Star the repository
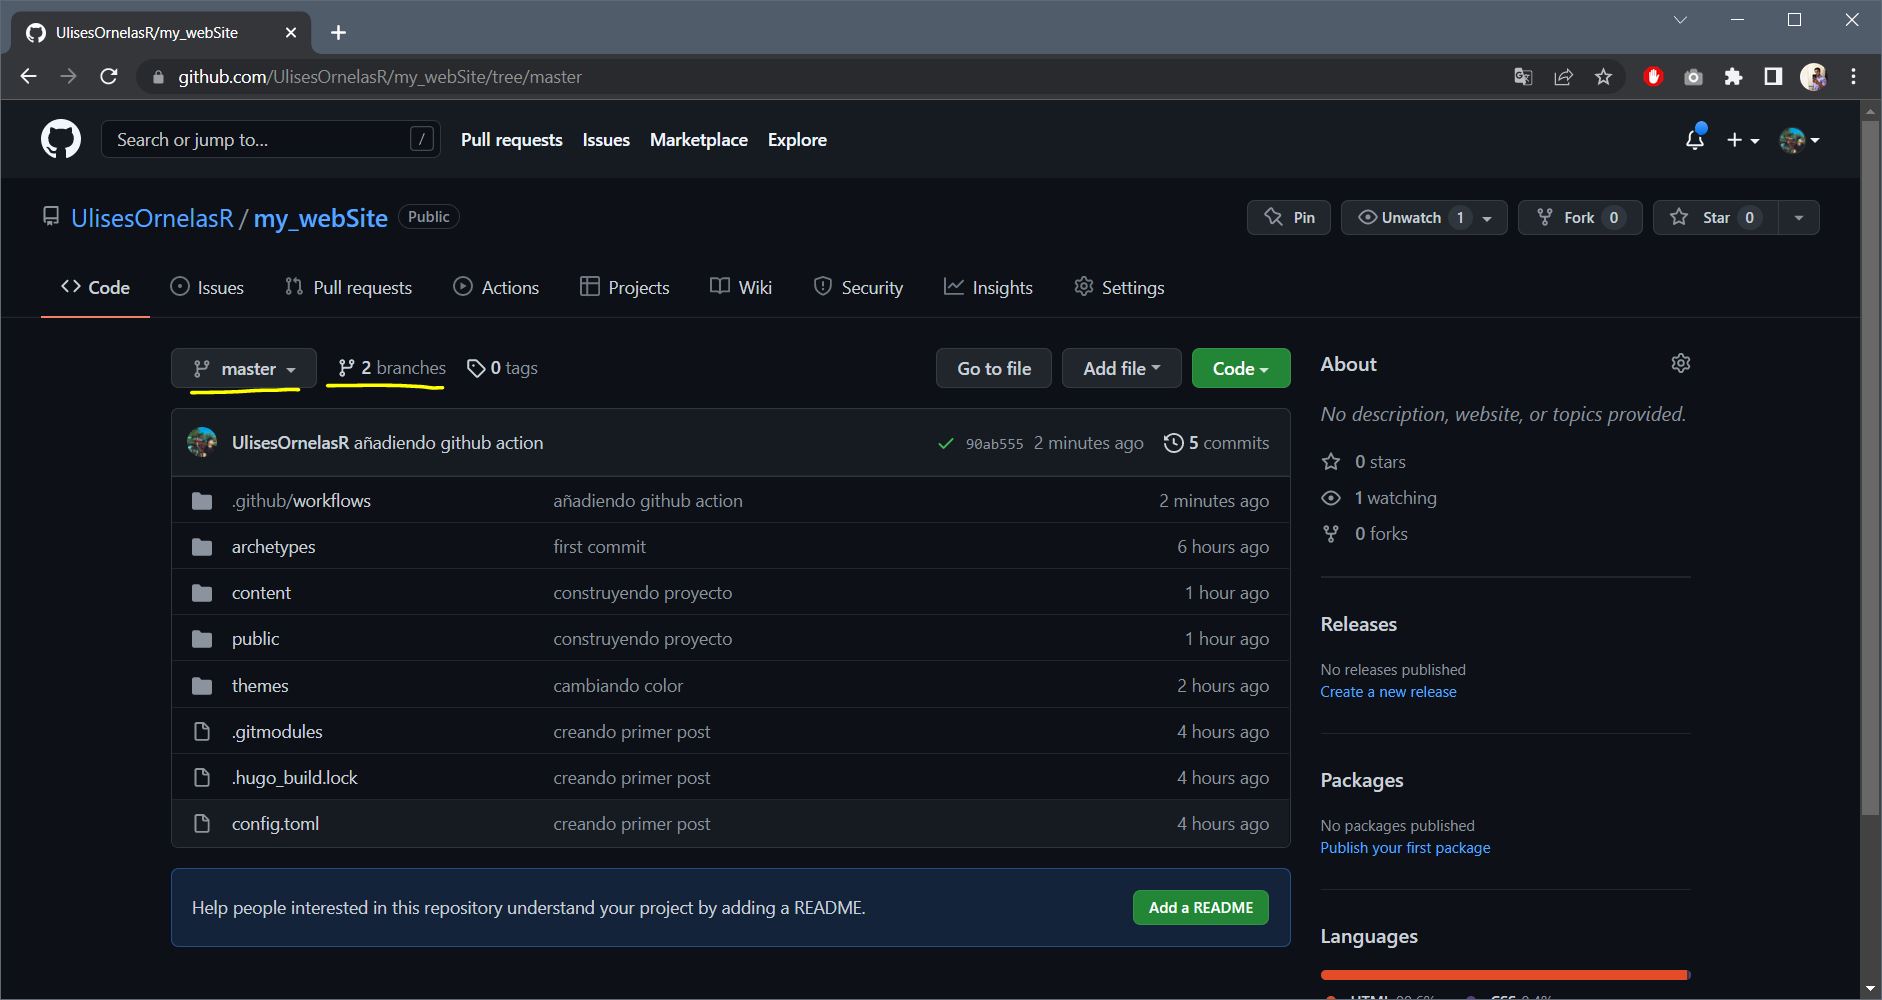The height and width of the screenshot is (1000, 1882). tap(1715, 218)
